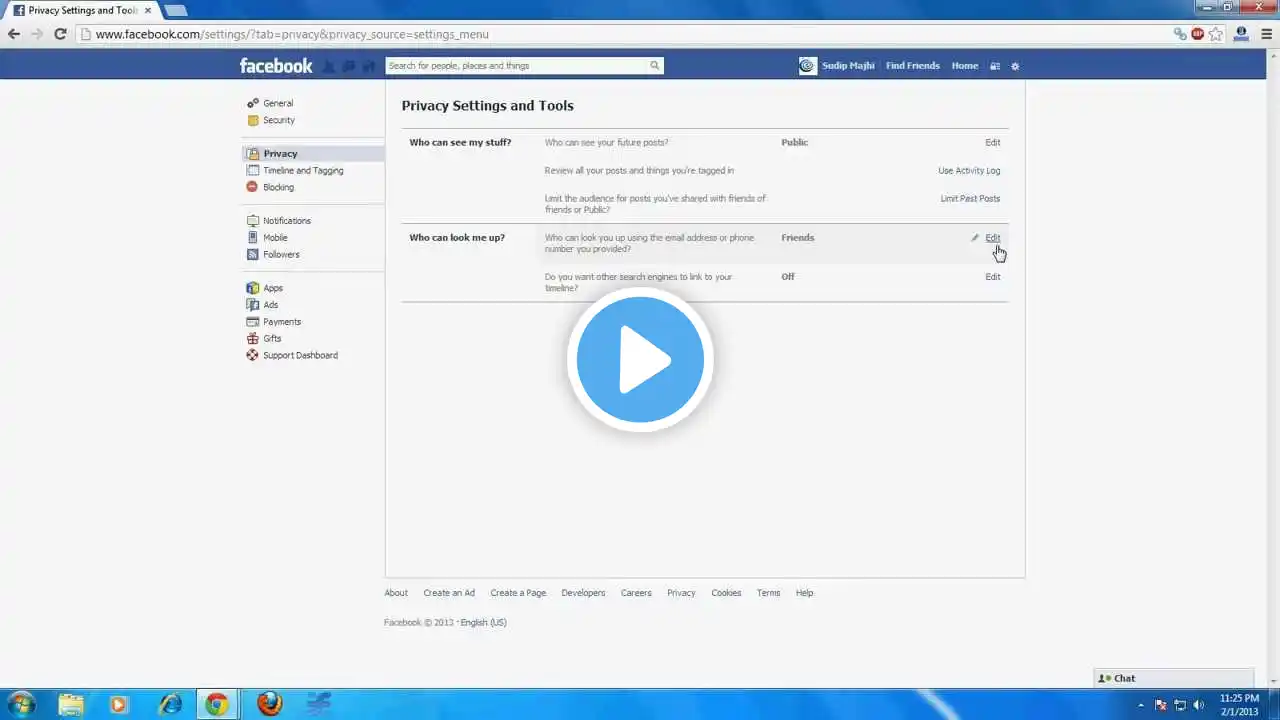Click Developers footer link
The height and width of the screenshot is (720, 1280).
pyautogui.click(x=583, y=593)
